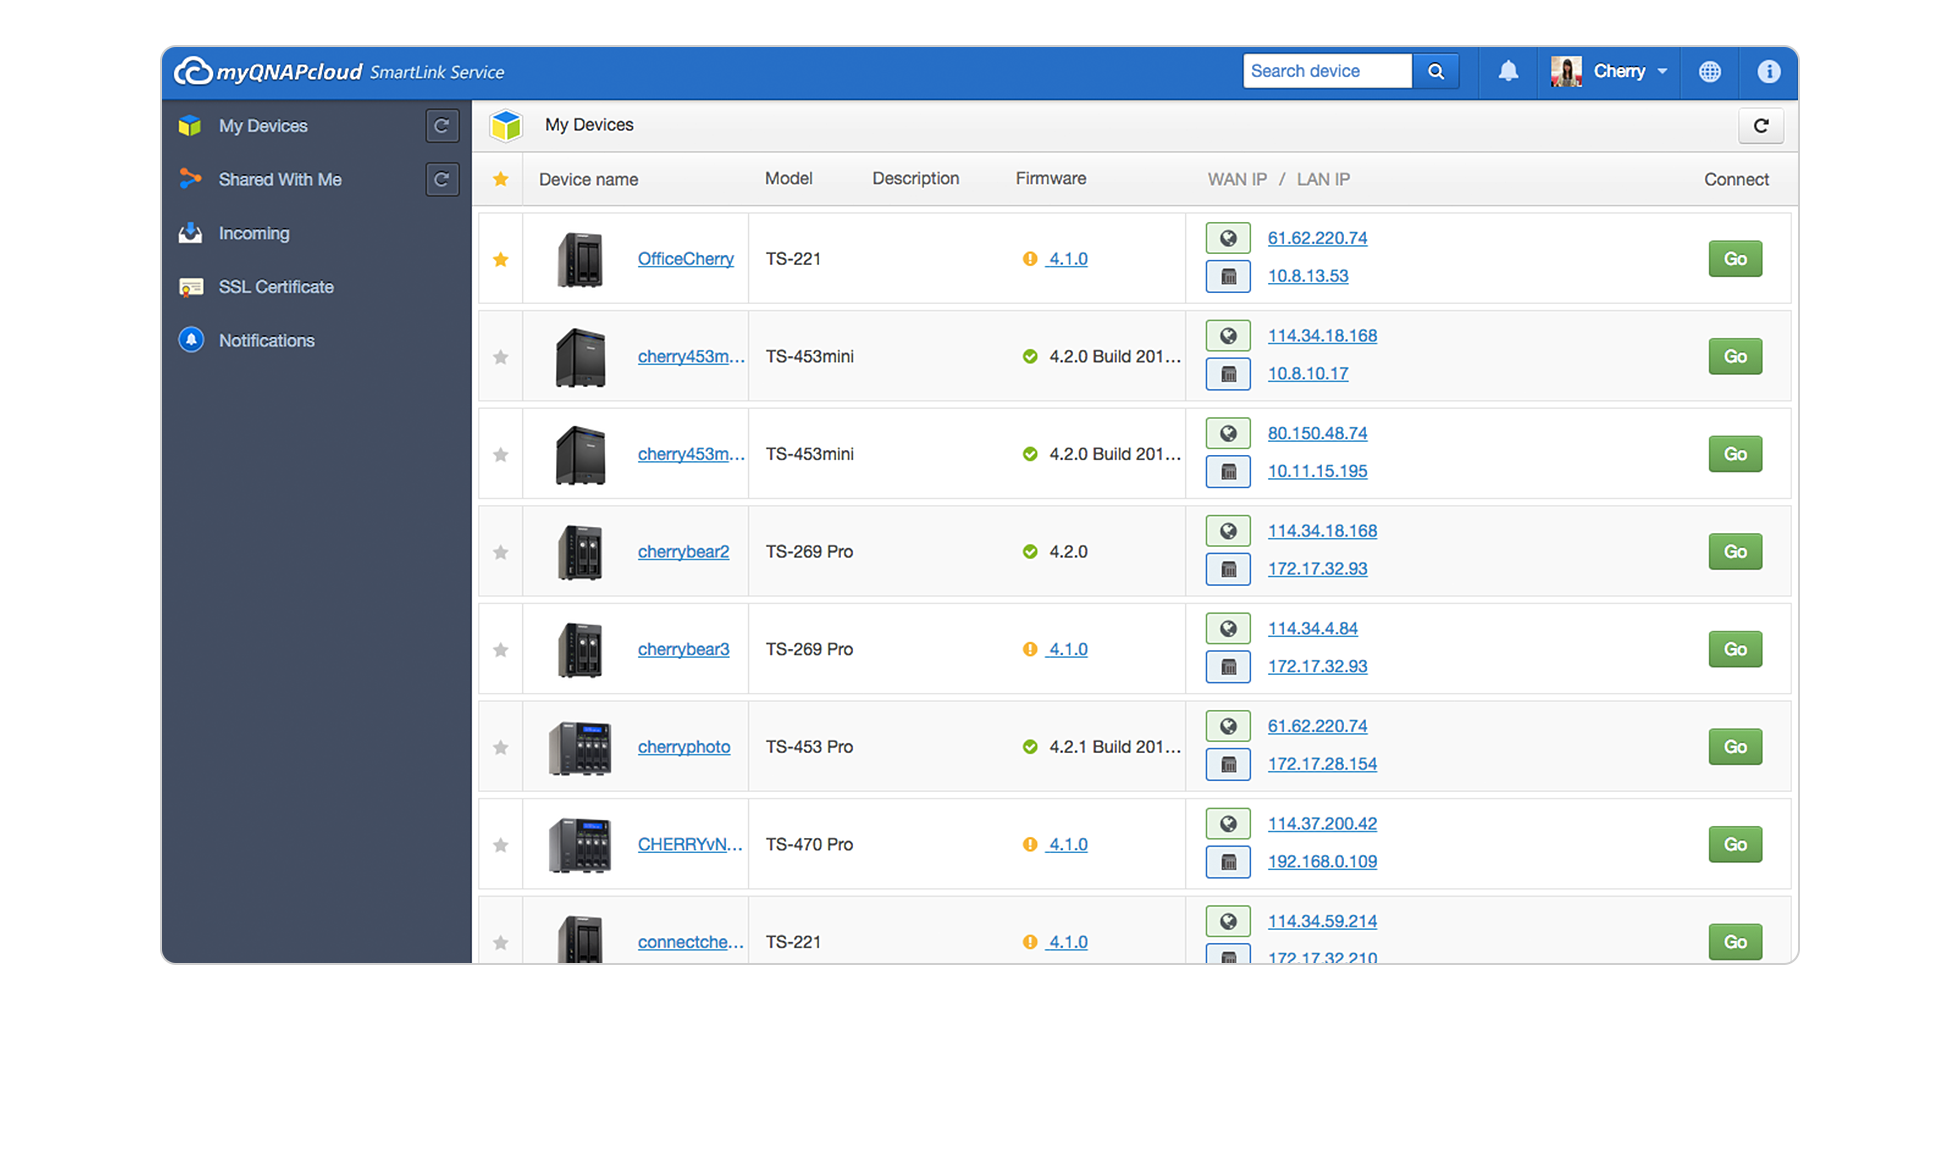Screen dimensions: 1960x1170
Task: Click the info icon in header
Action: (1768, 71)
